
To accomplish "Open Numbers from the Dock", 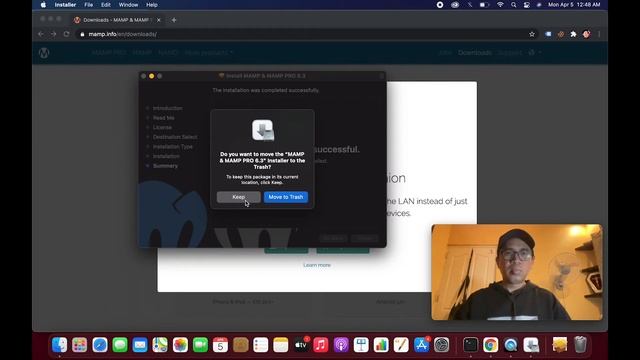I will pos(381,345).
